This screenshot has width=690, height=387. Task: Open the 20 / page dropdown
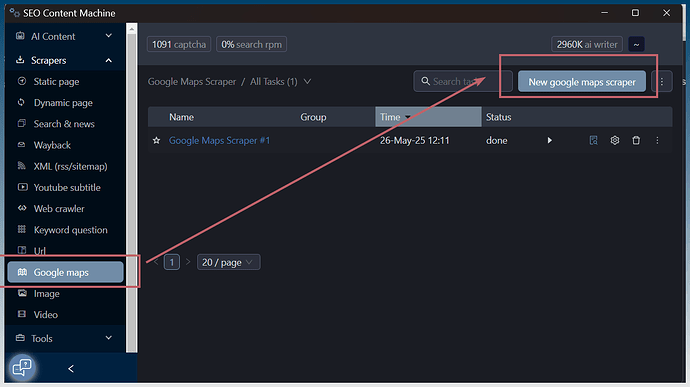pyautogui.click(x=228, y=262)
